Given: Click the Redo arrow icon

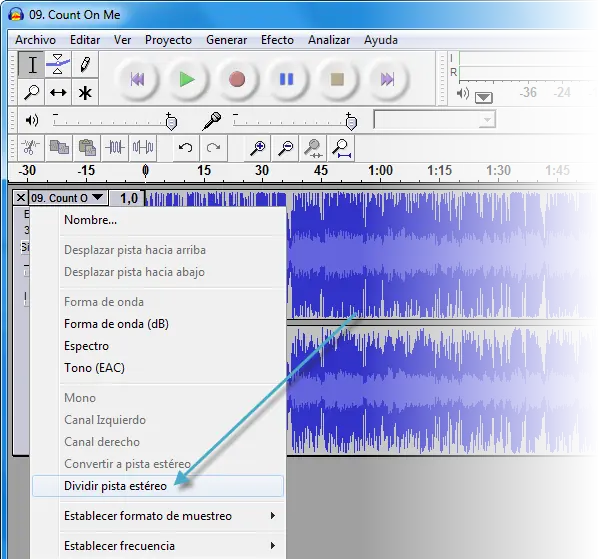Looking at the screenshot, I should [214, 147].
